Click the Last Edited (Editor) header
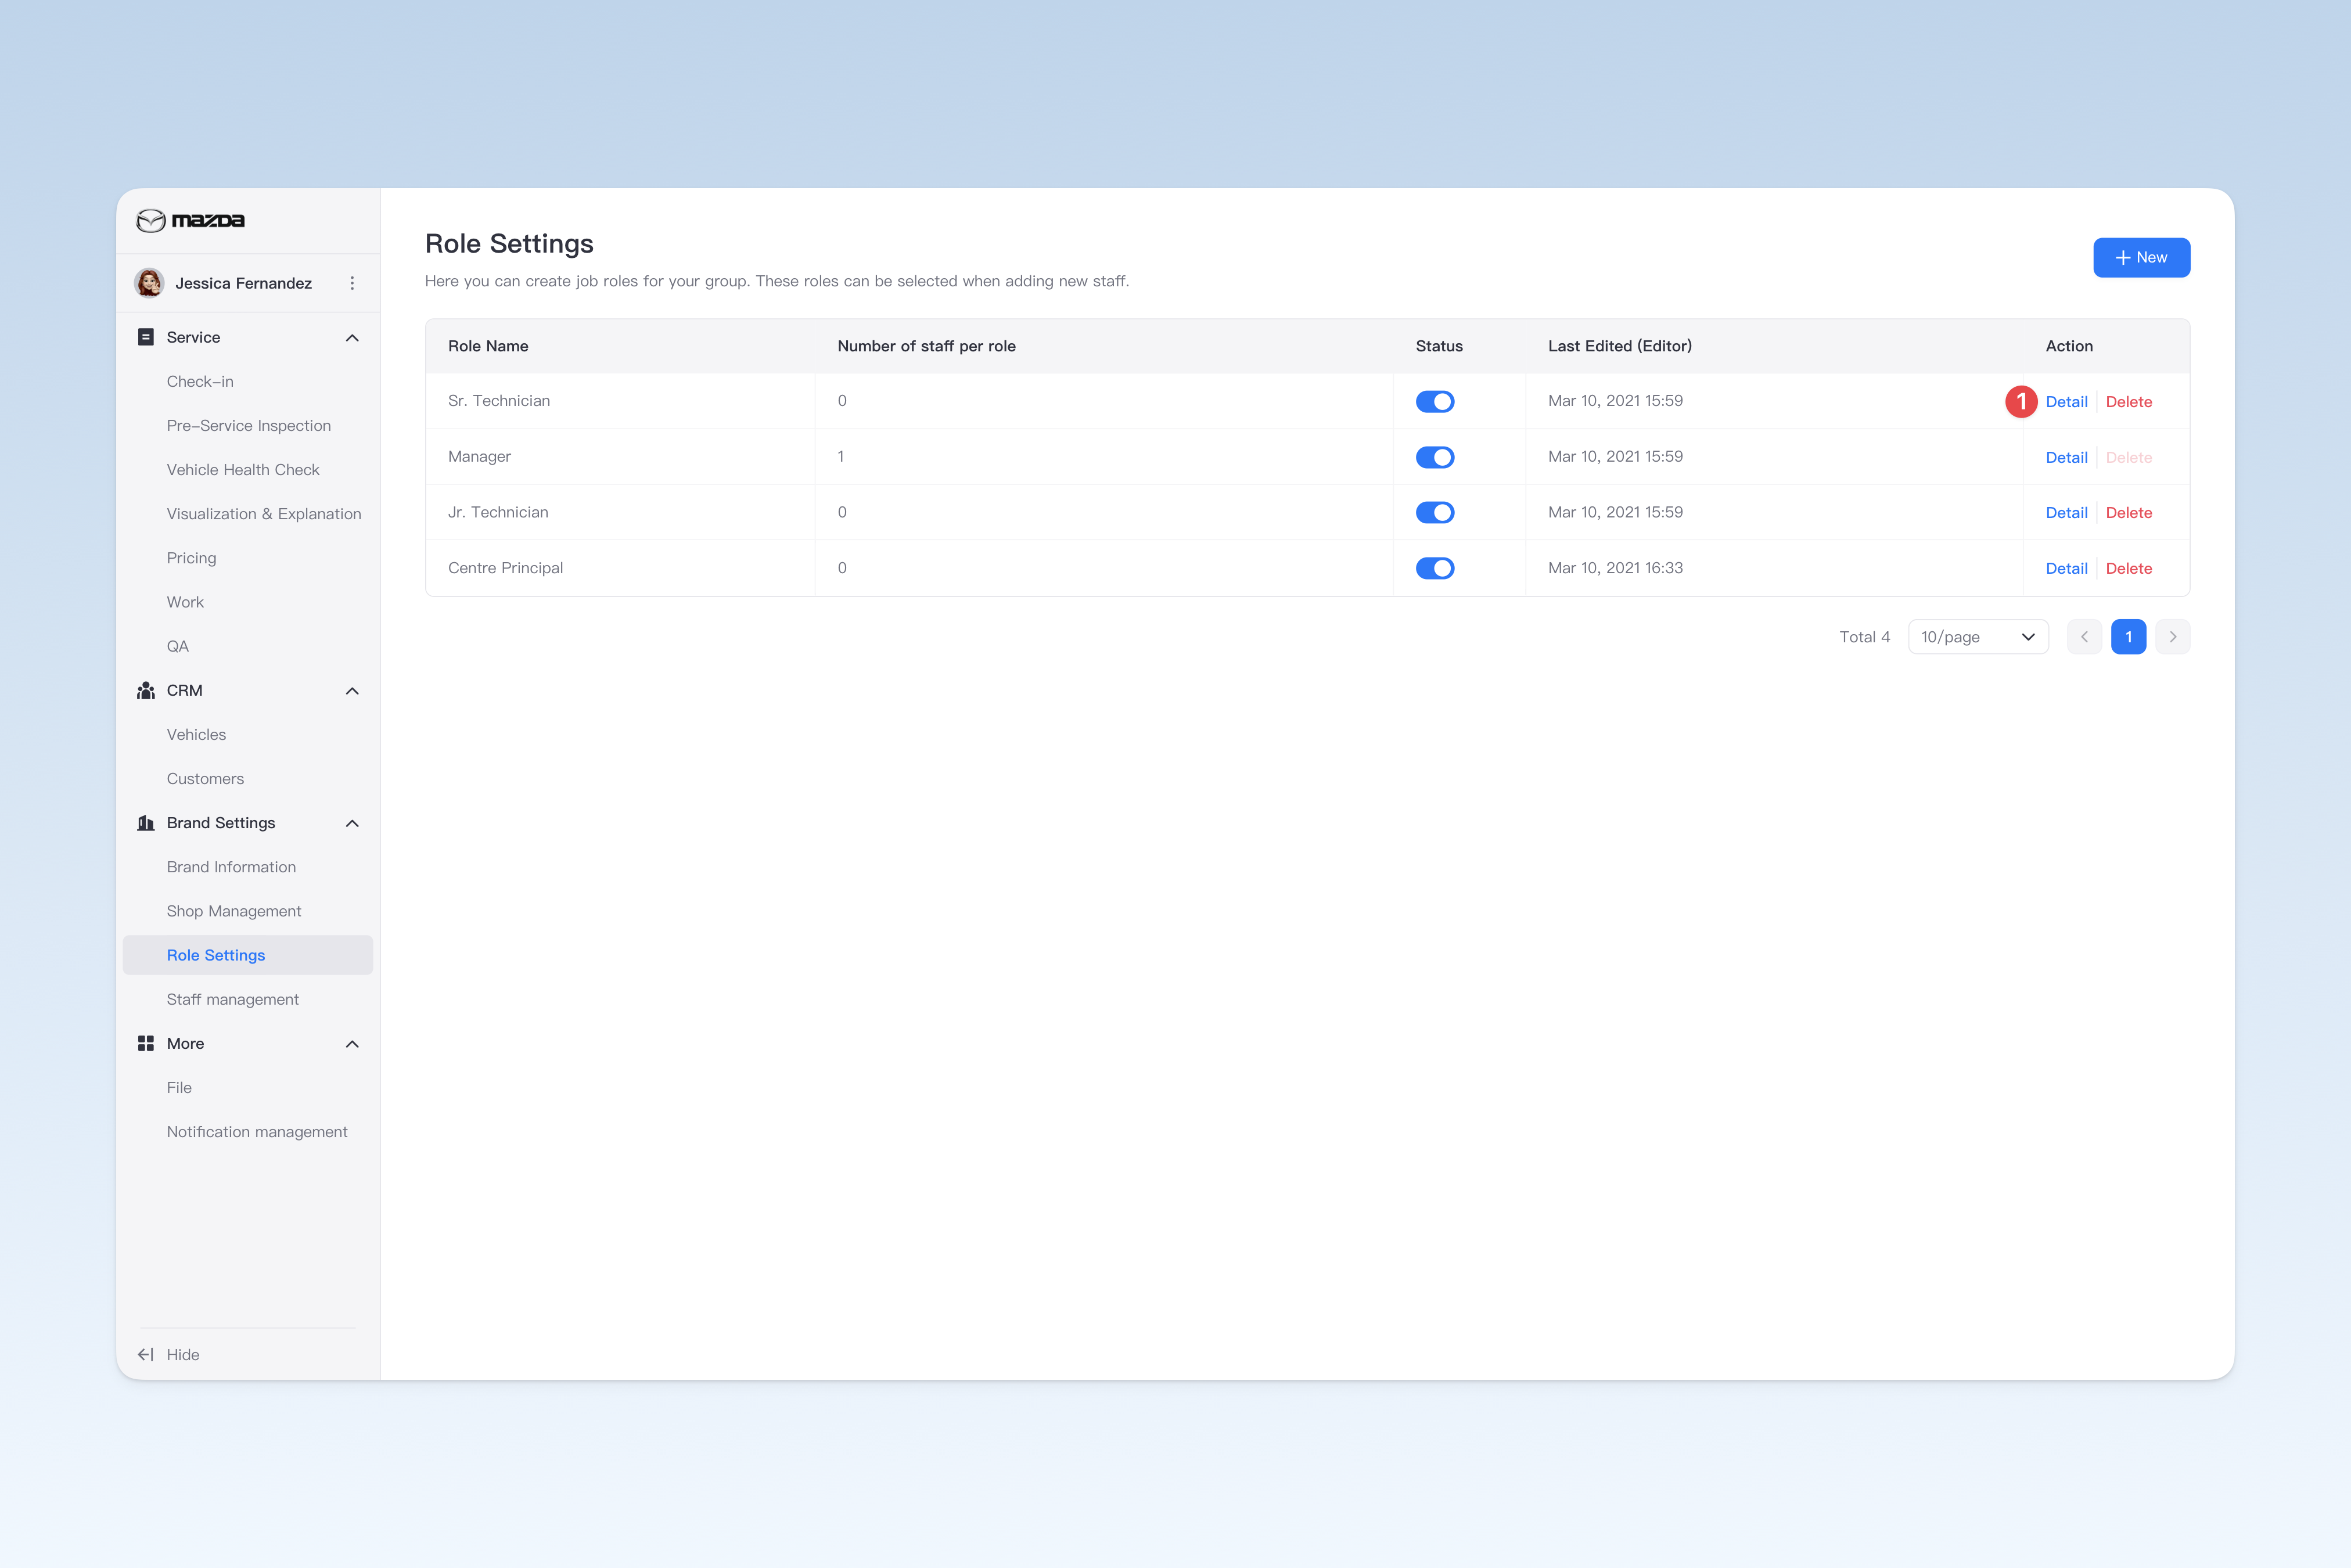Image resolution: width=2351 pixels, height=1568 pixels. tap(1619, 346)
